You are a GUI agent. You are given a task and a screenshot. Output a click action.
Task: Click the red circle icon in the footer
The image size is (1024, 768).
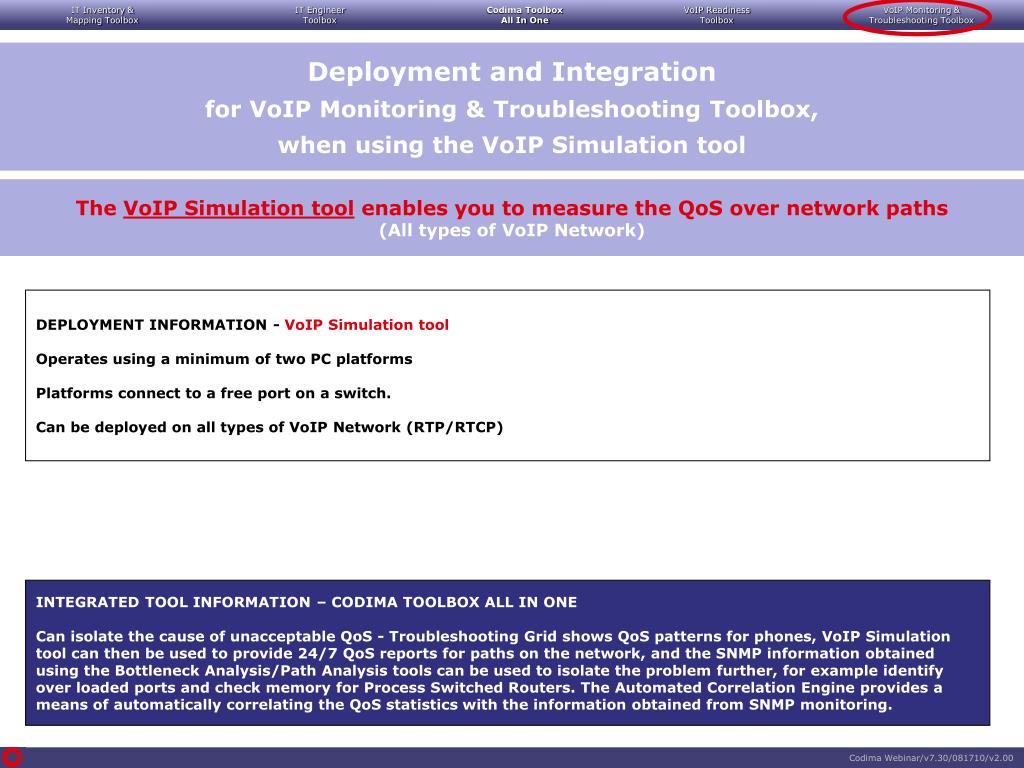pyautogui.click(x=12, y=757)
